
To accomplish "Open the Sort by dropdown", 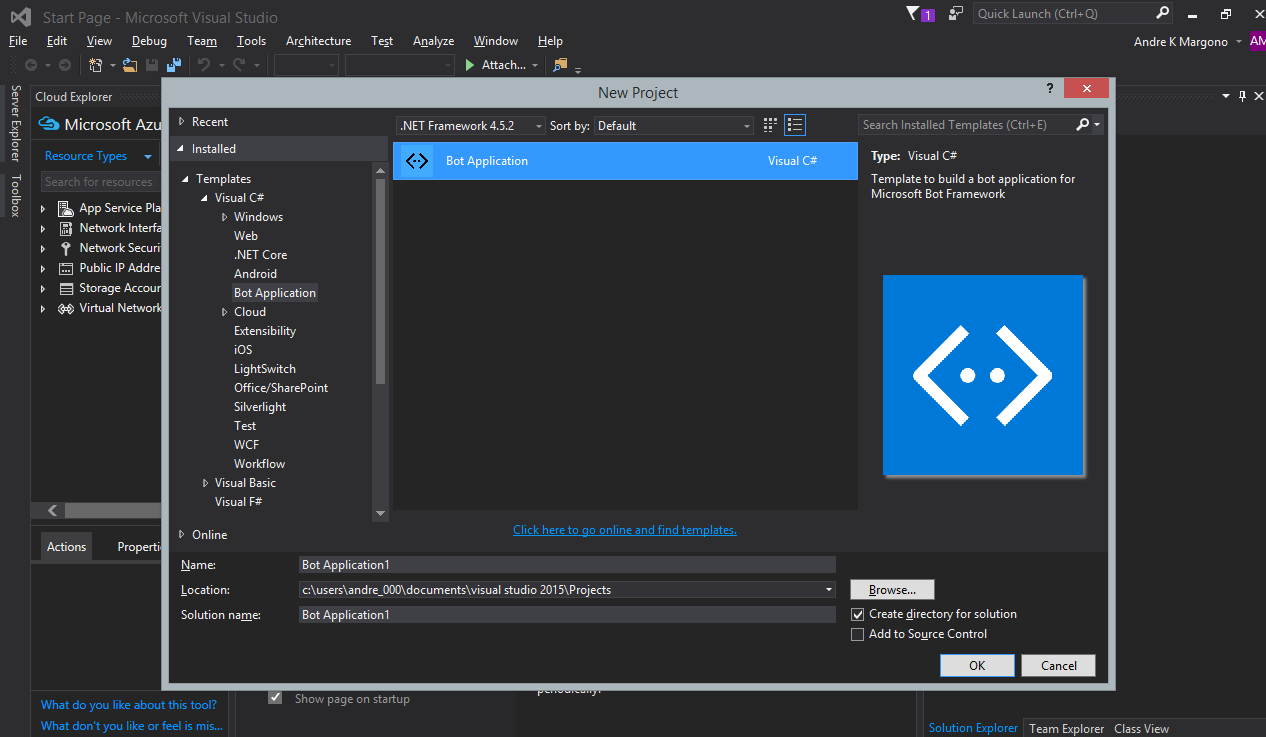I will [x=674, y=126].
